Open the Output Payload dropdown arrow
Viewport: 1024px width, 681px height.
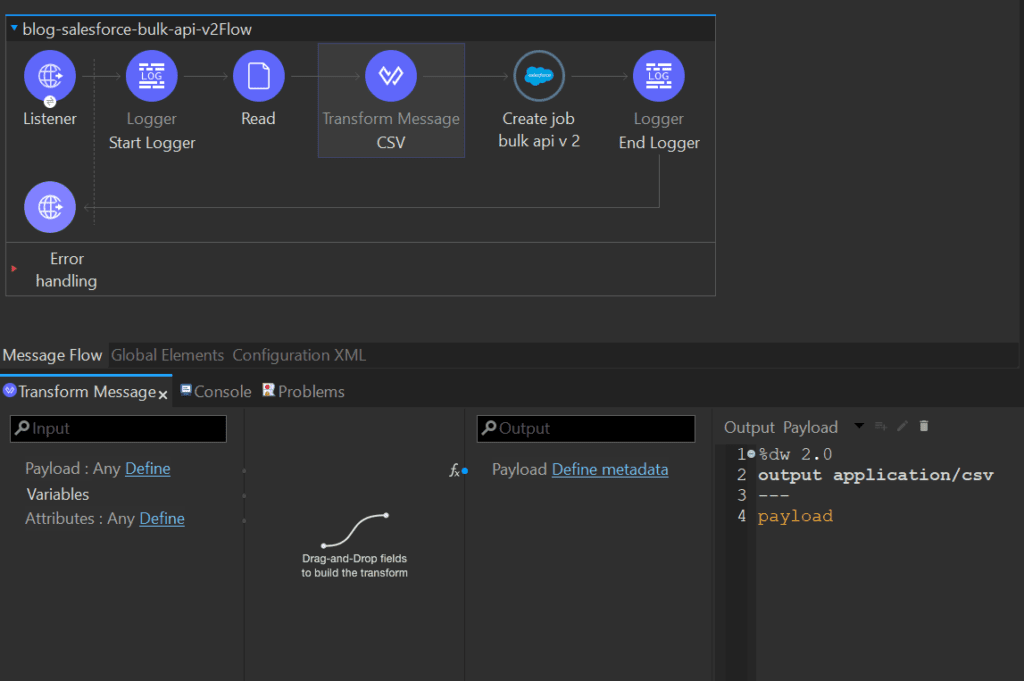click(x=858, y=426)
